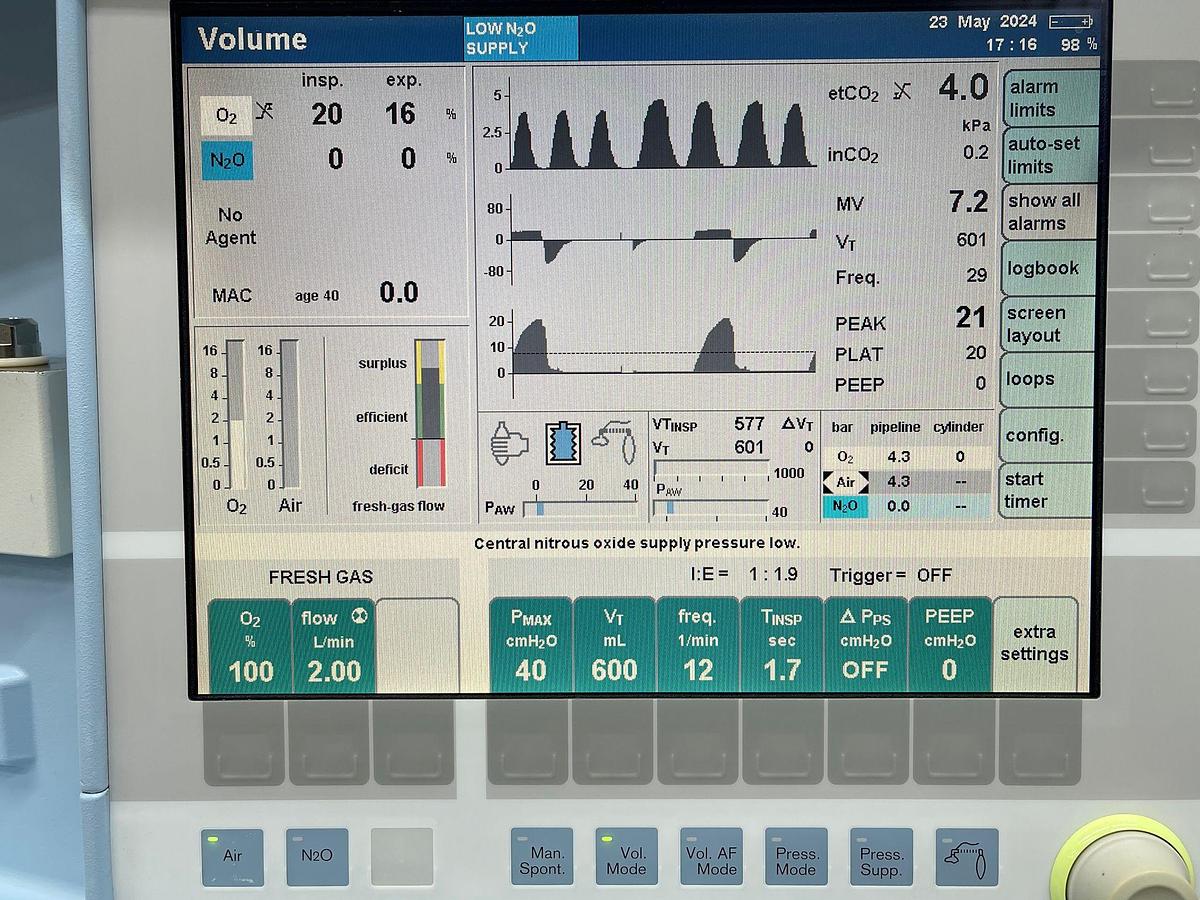
Task: Toggle the N2O gas supply key
Action: pyautogui.click(x=316, y=856)
